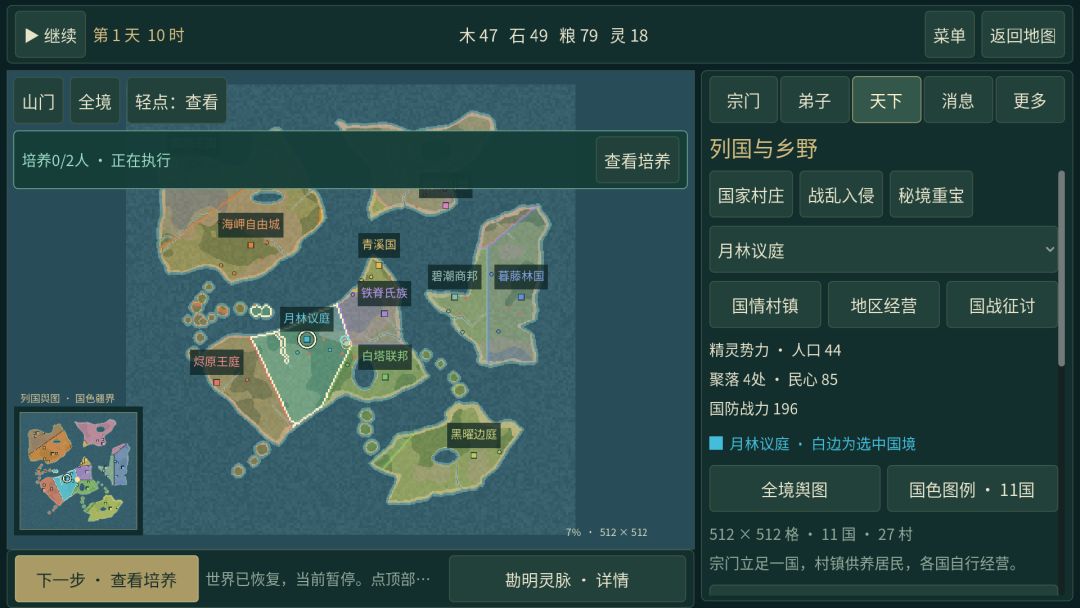Select the 秘境重宝 sub-tab
1080x608 pixels.
931,195
